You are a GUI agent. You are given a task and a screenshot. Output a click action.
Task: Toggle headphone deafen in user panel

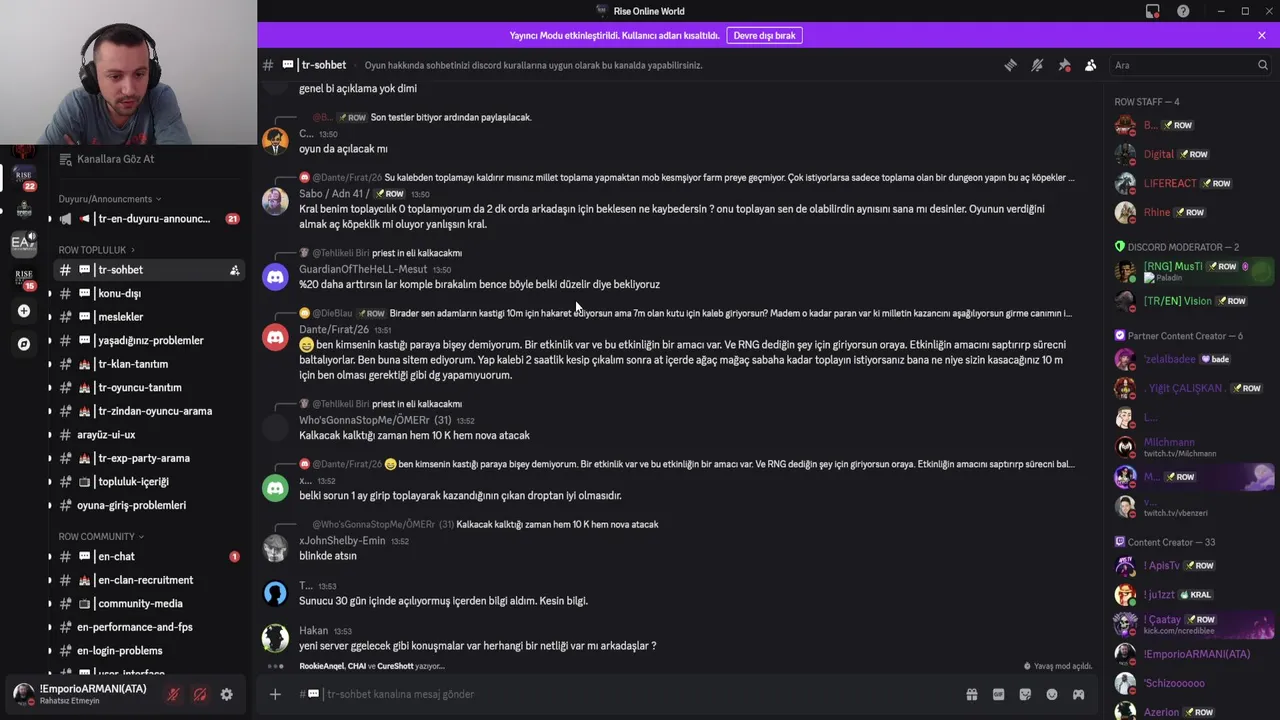click(200, 694)
